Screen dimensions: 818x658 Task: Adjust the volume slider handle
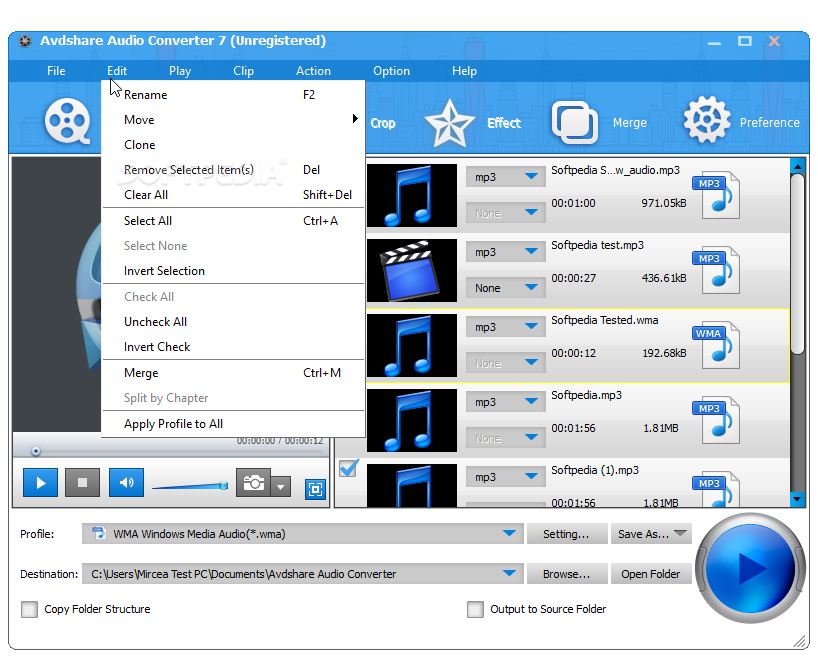pyautogui.click(x=223, y=486)
